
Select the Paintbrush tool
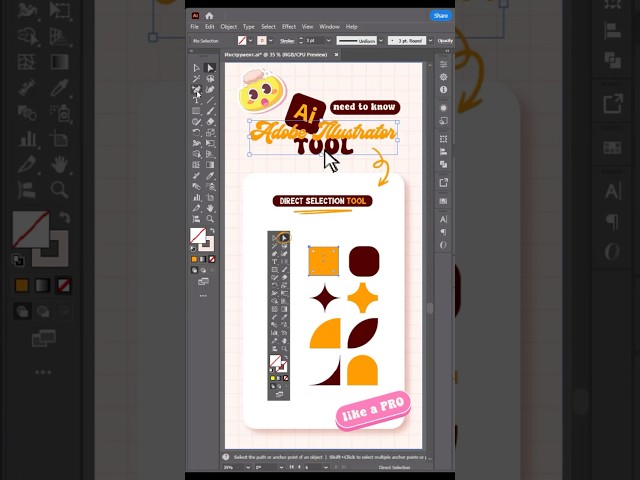(210, 111)
